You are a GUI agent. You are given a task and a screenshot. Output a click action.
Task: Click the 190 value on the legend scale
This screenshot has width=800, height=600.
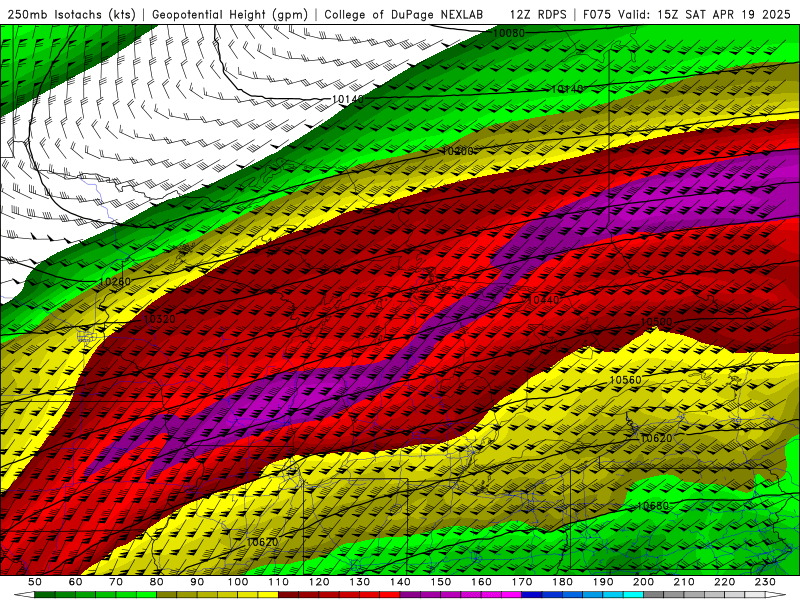tap(603, 582)
